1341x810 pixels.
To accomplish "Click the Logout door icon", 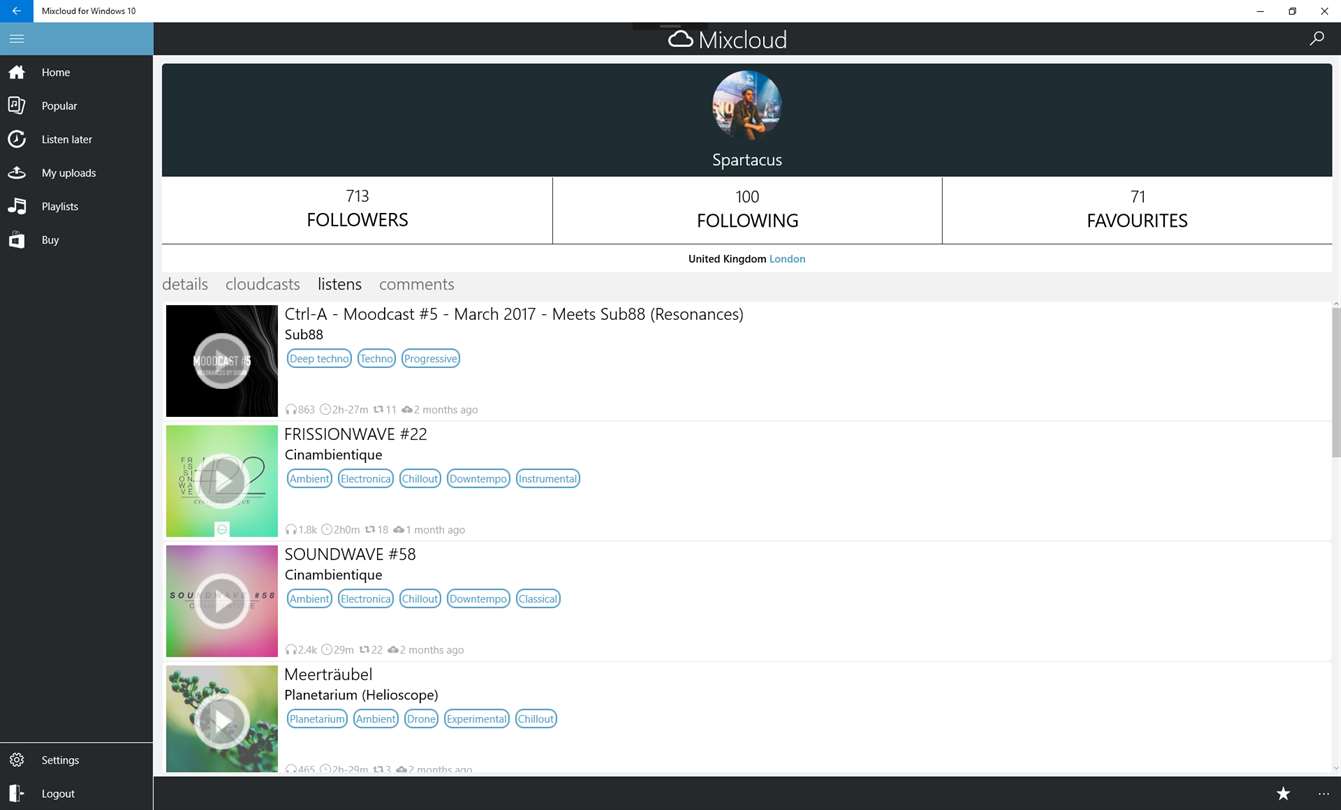I will coord(16,793).
